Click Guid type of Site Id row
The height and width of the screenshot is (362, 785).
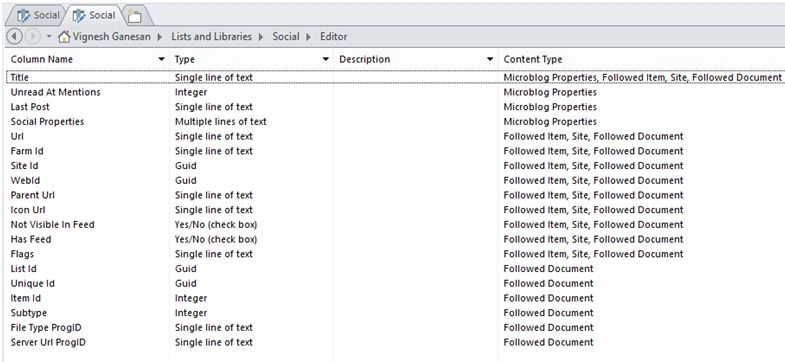[185, 166]
